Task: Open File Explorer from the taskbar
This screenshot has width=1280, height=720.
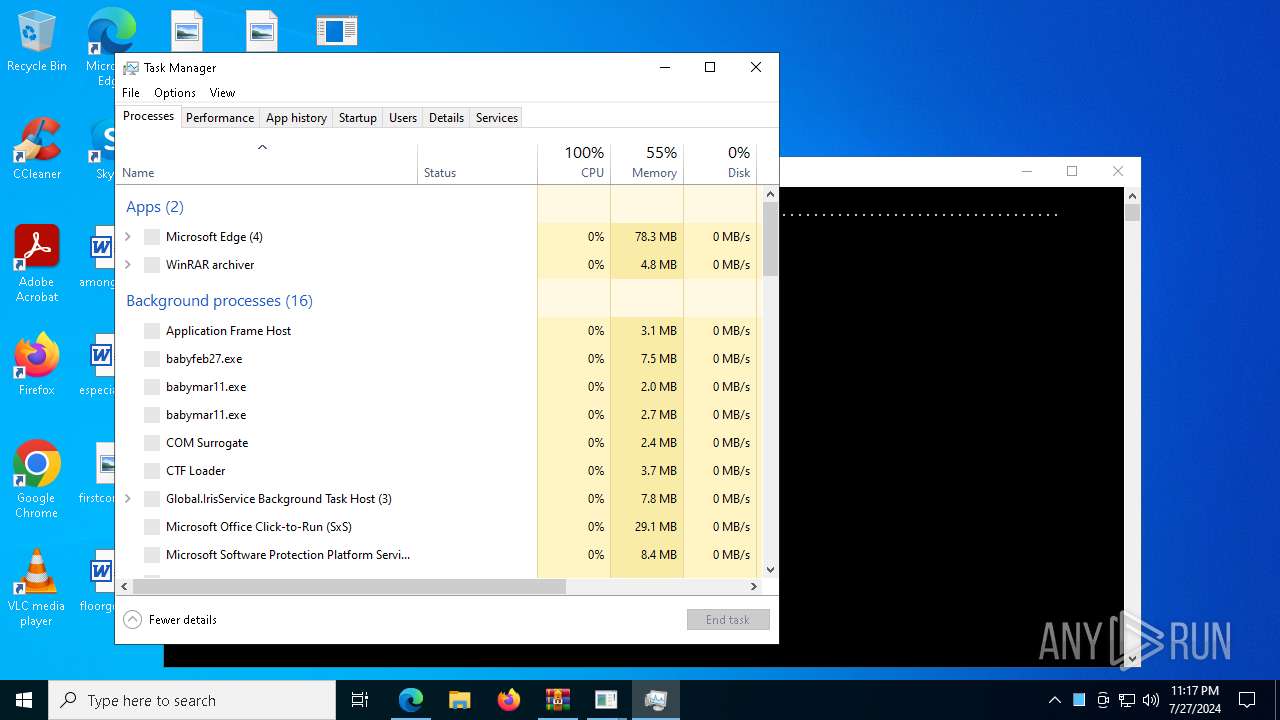Action: coord(459,700)
